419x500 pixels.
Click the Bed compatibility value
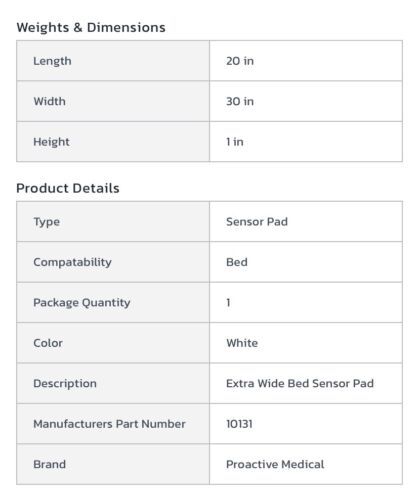click(237, 262)
